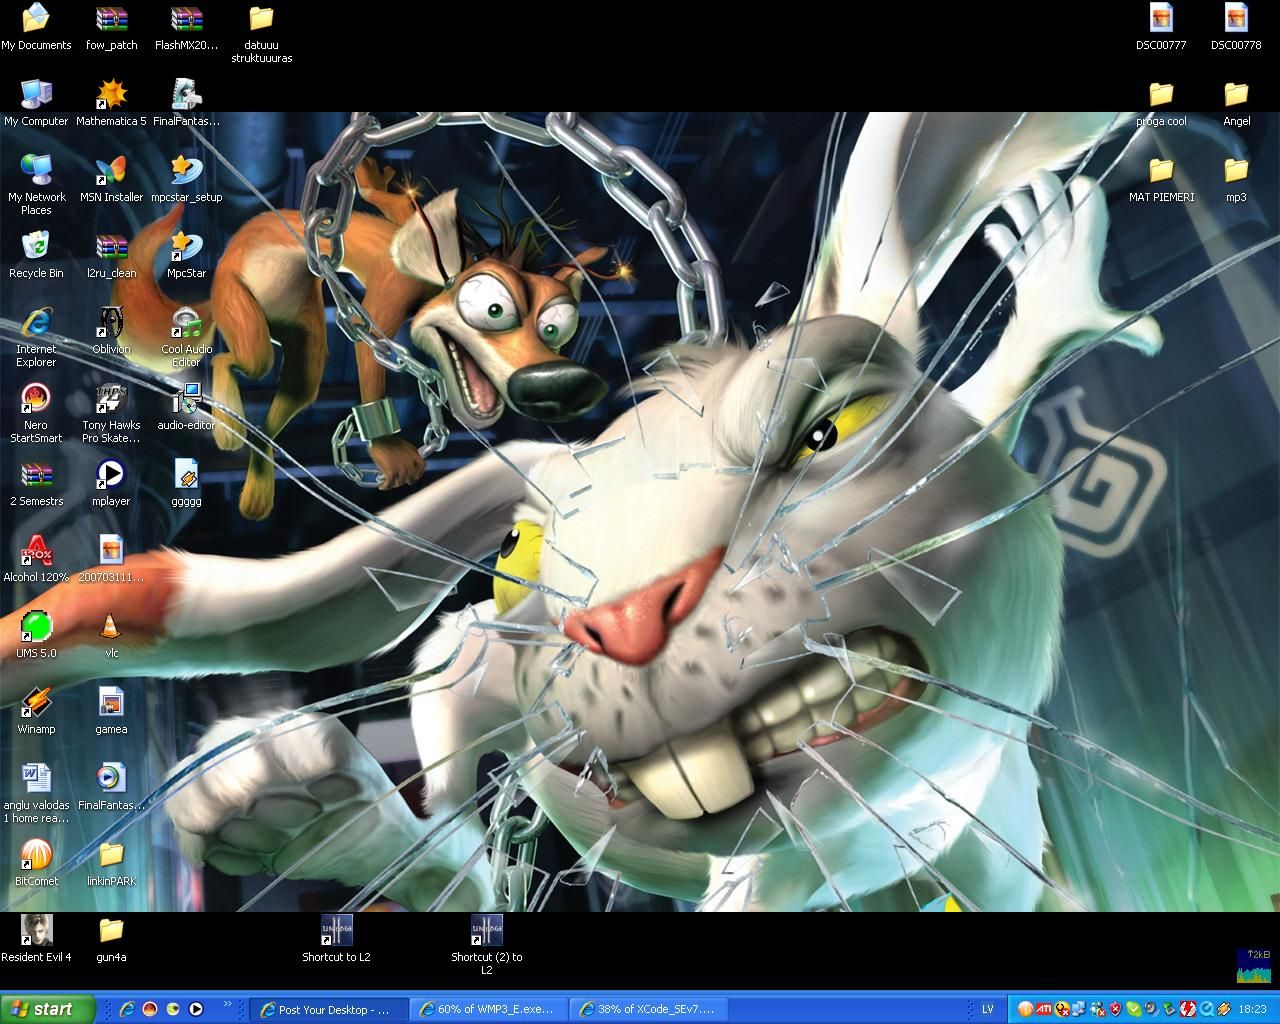Switch to Post Your Desktop taskbar window
Screen dimensions: 1280x1024
click(x=328, y=1009)
